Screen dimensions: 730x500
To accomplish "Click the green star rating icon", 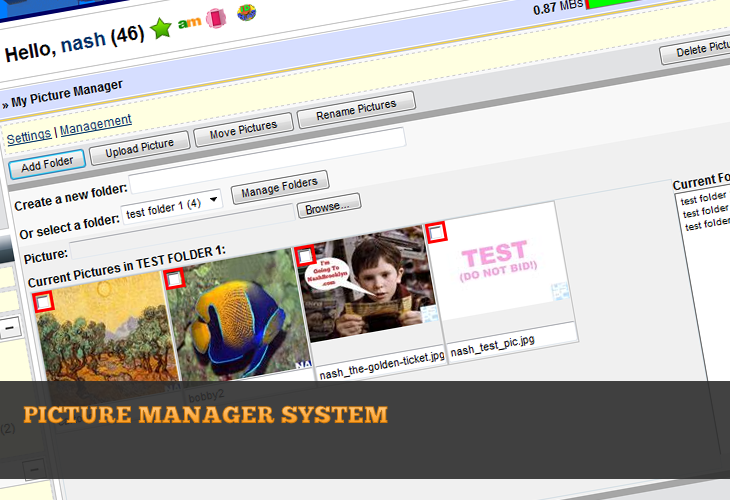I will click(161, 28).
